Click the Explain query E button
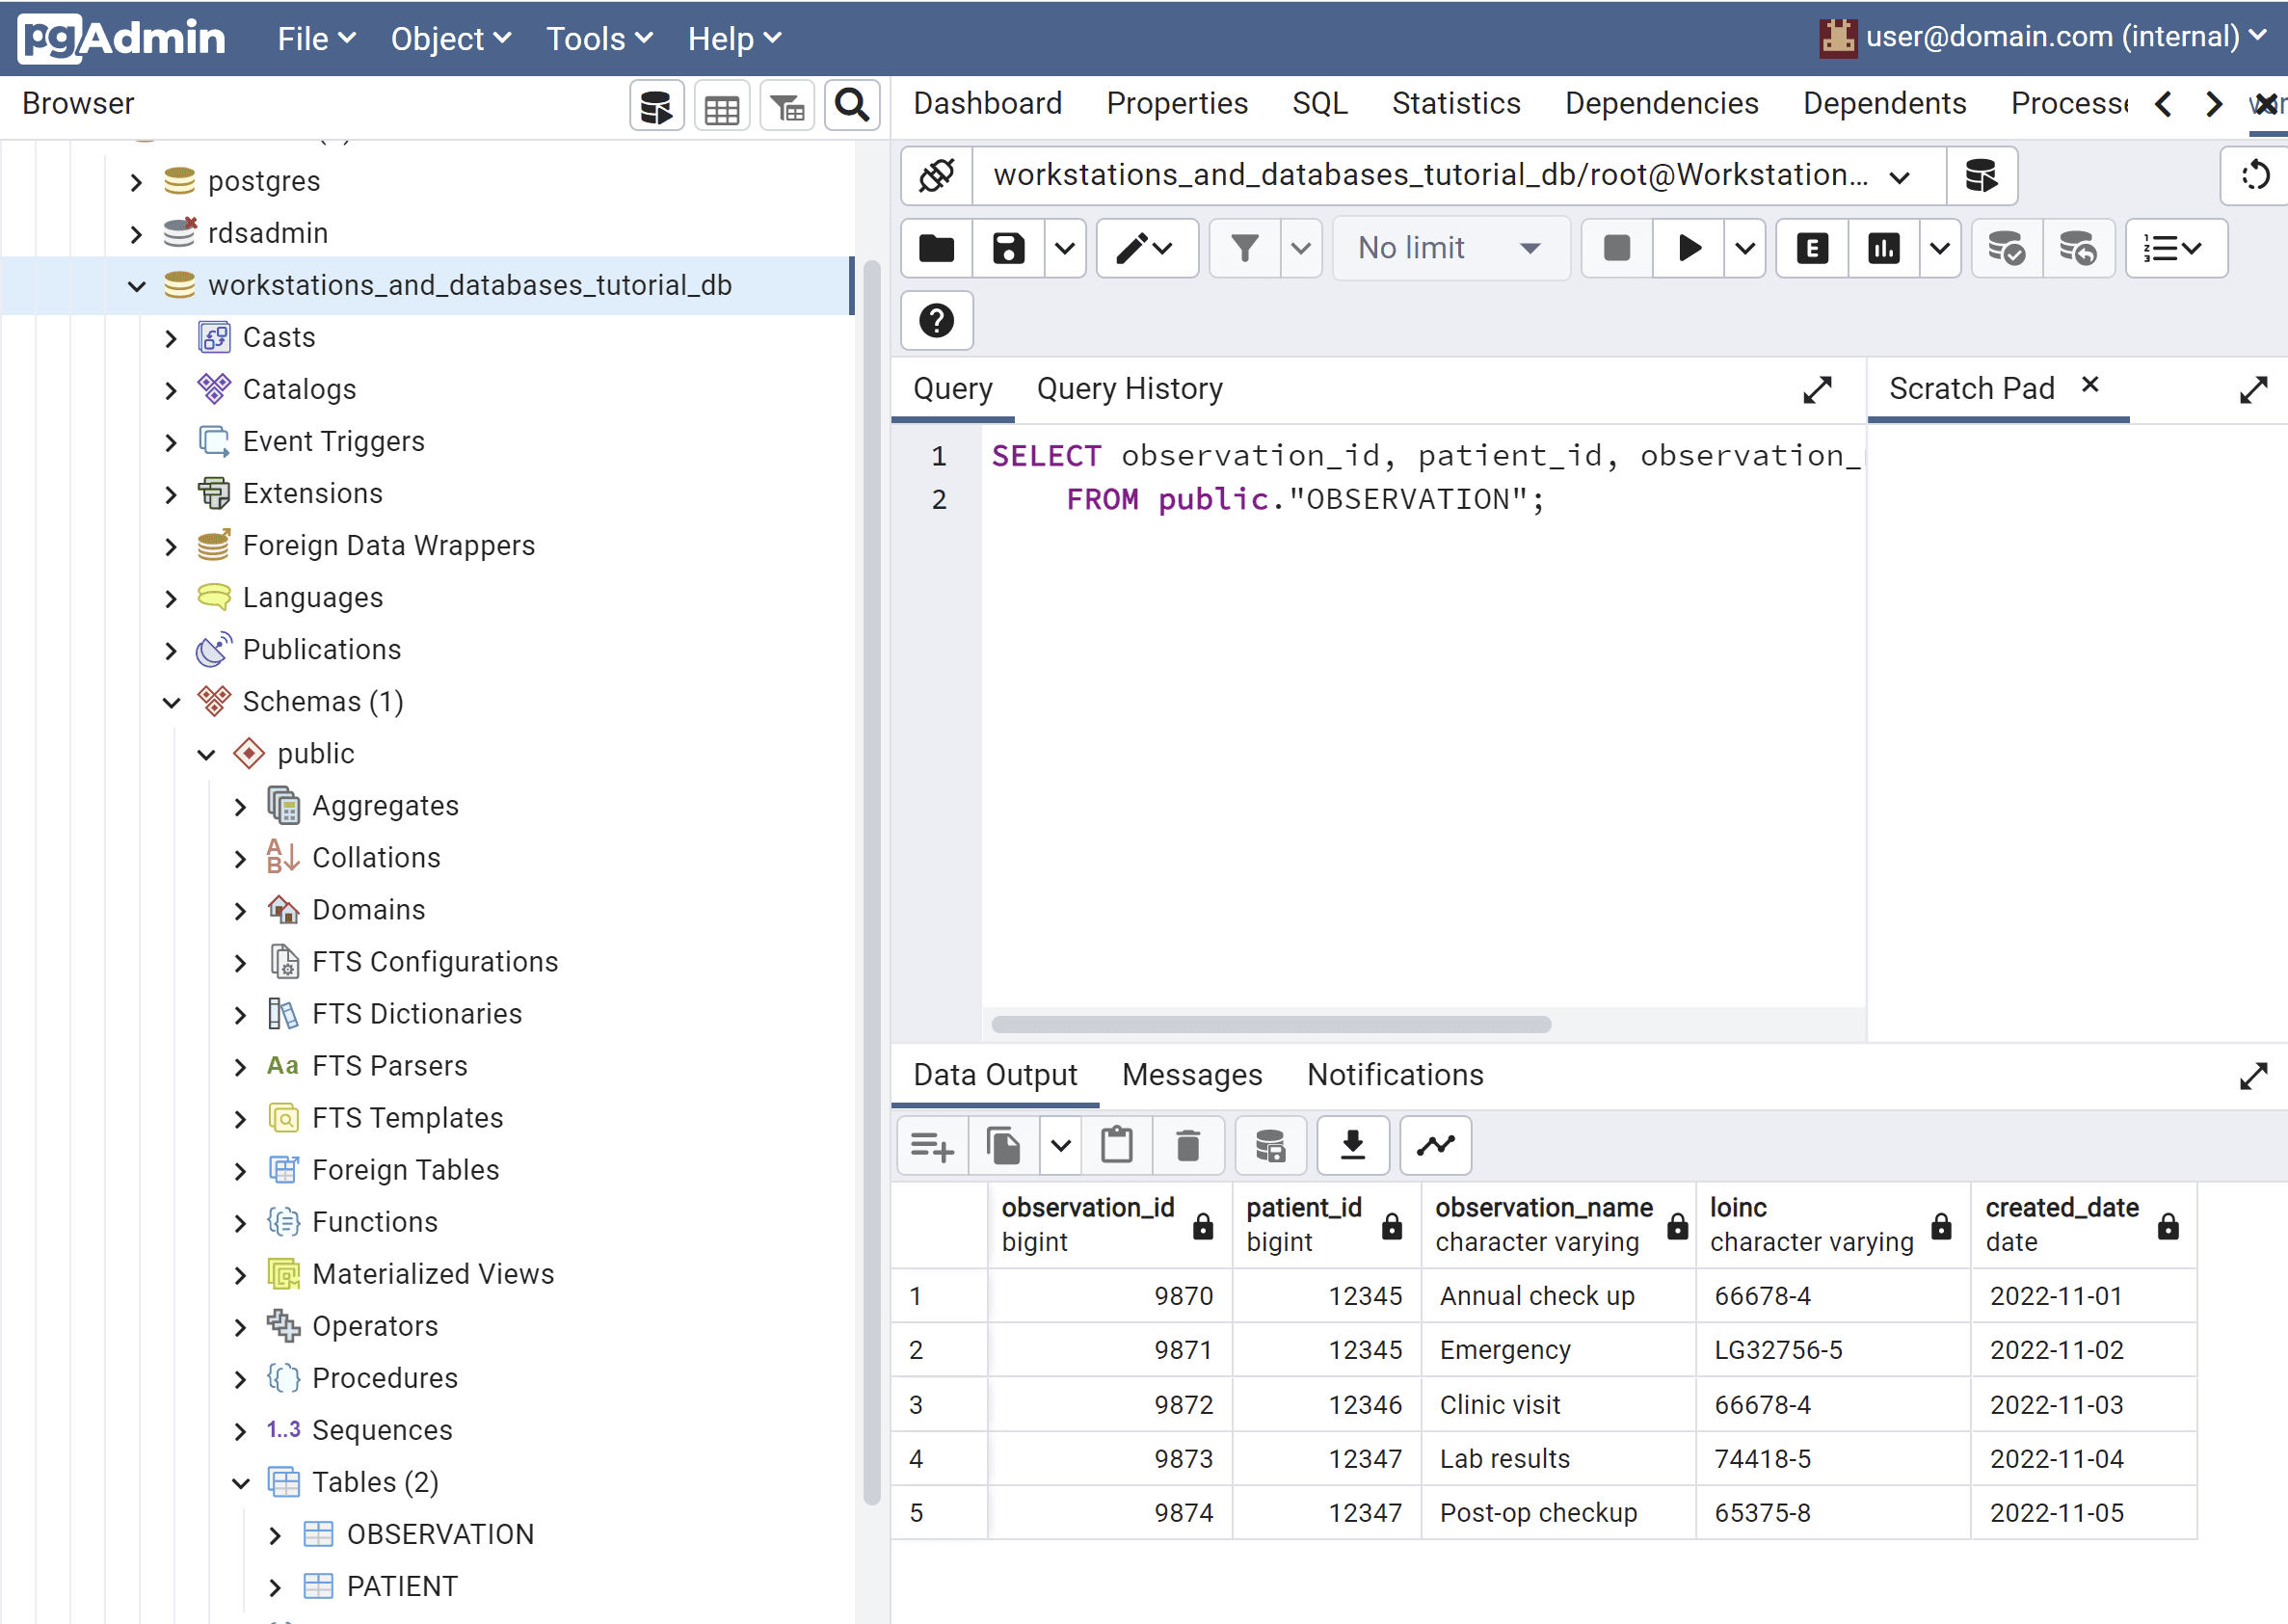Viewport: 2288px width, 1624px height. [1812, 248]
